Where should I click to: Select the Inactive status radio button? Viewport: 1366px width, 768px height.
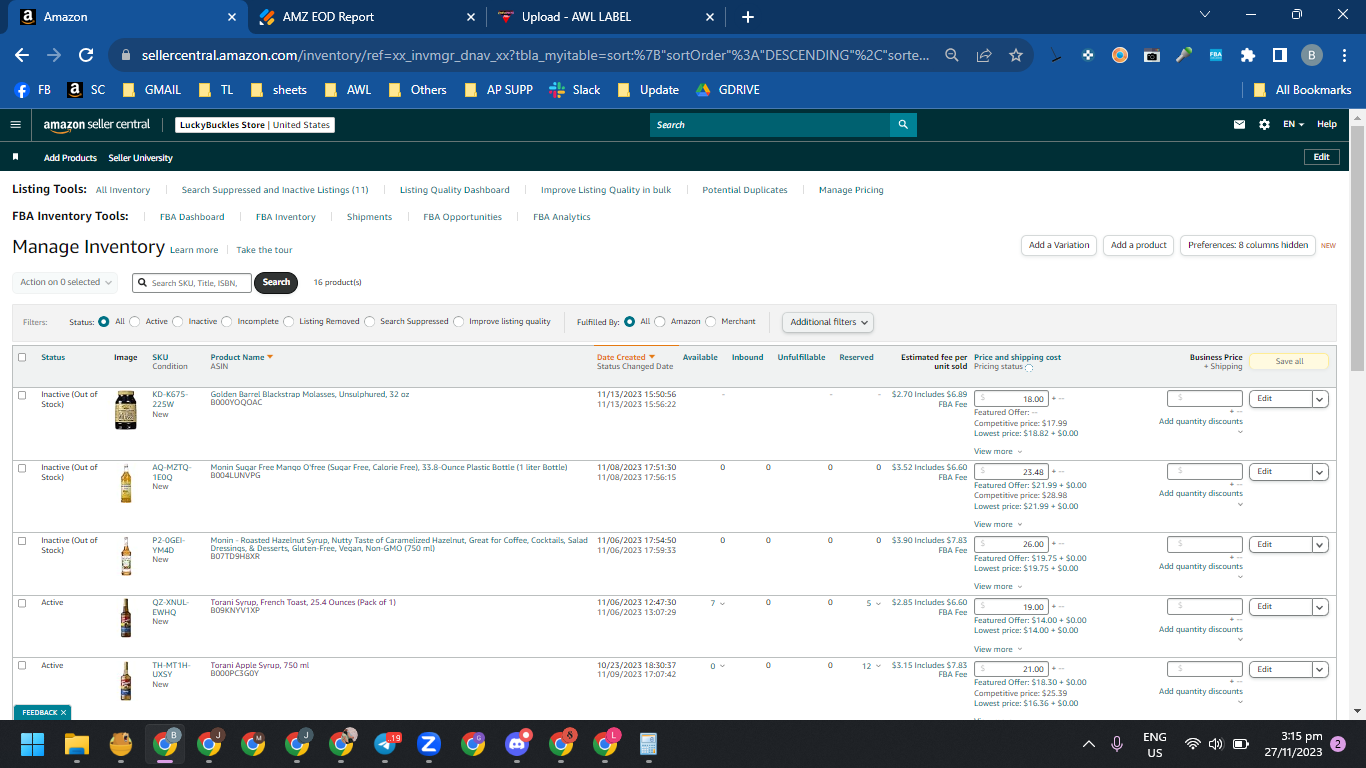coord(178,322)
